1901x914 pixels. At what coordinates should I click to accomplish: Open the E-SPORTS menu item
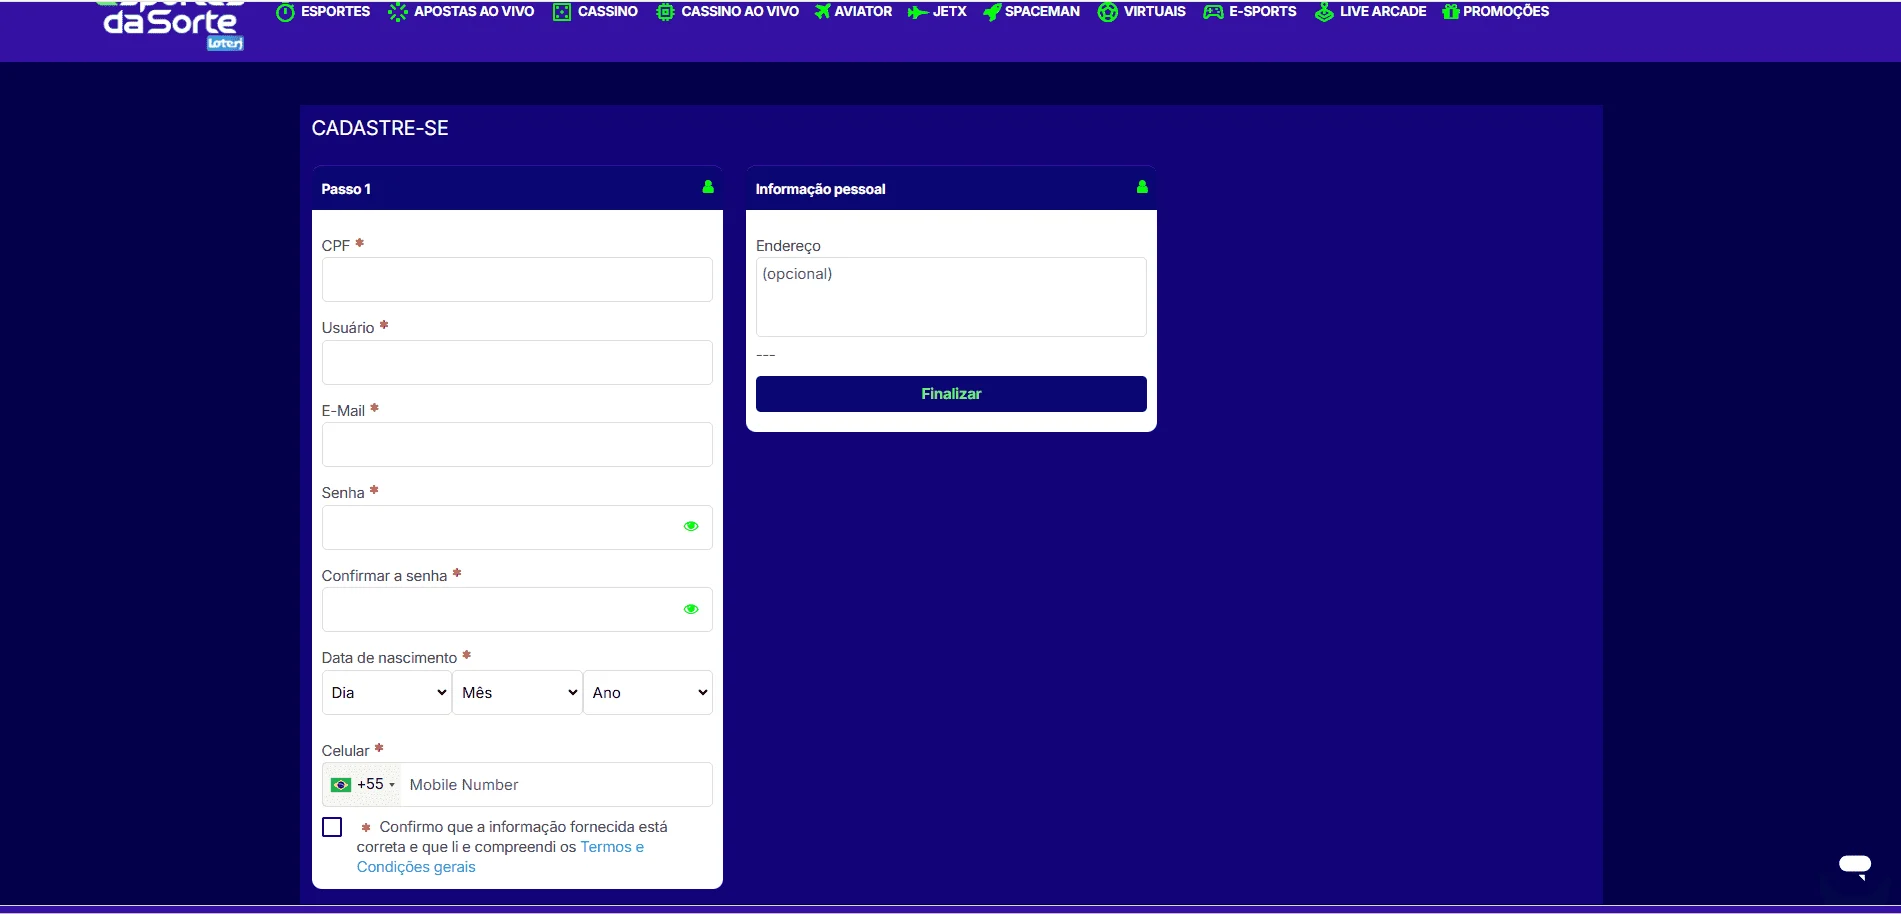(1263, 12)
